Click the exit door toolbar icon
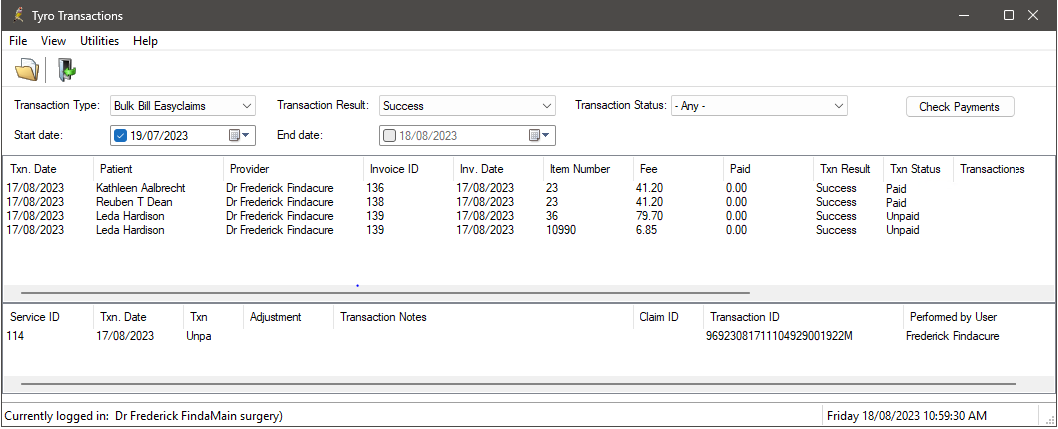 coord(66,69)
